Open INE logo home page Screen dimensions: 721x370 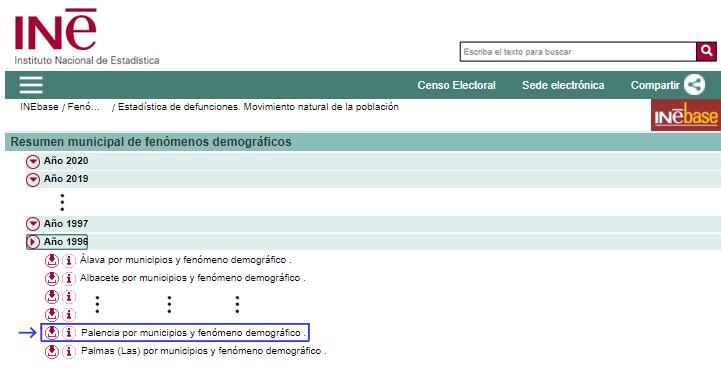(56, 29)
